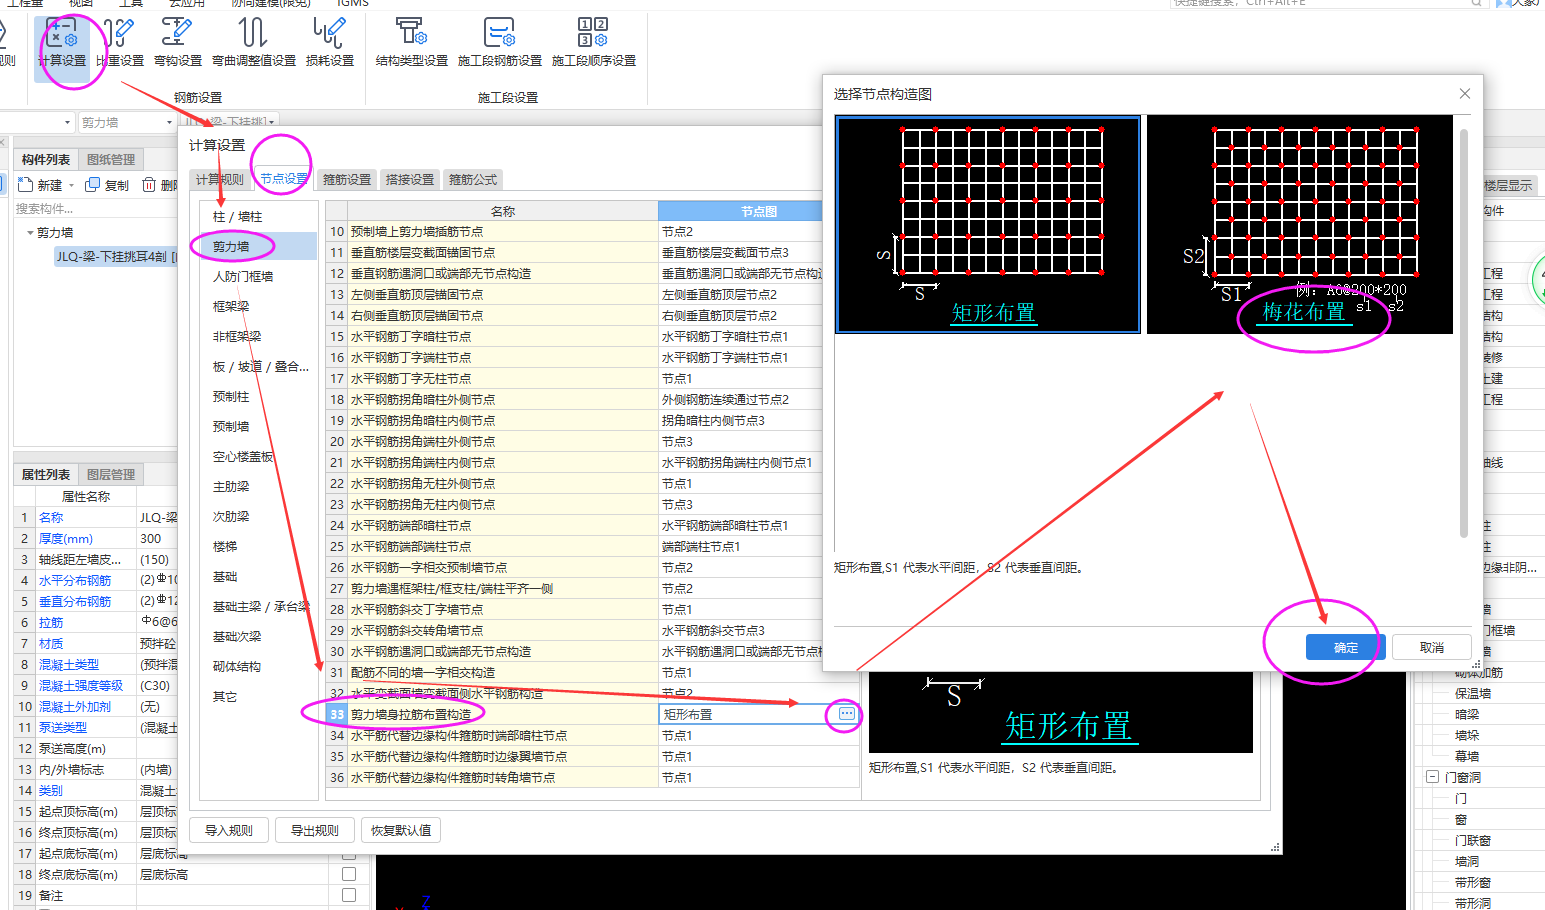Click the 复制 component icon

point(93,185)
